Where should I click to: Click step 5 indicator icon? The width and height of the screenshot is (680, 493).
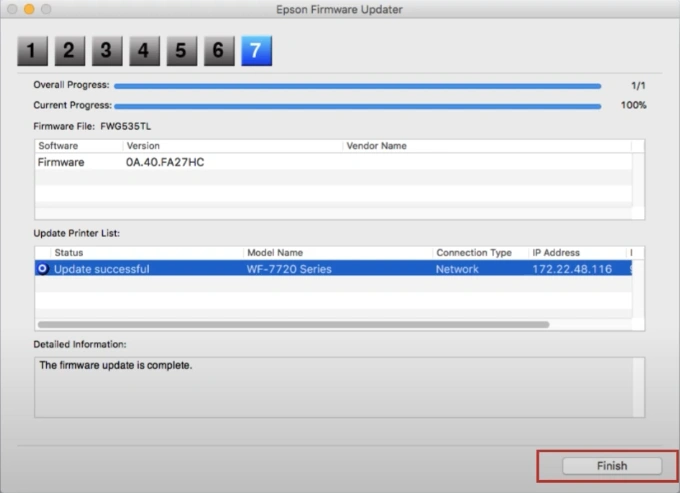coord(181,50)
